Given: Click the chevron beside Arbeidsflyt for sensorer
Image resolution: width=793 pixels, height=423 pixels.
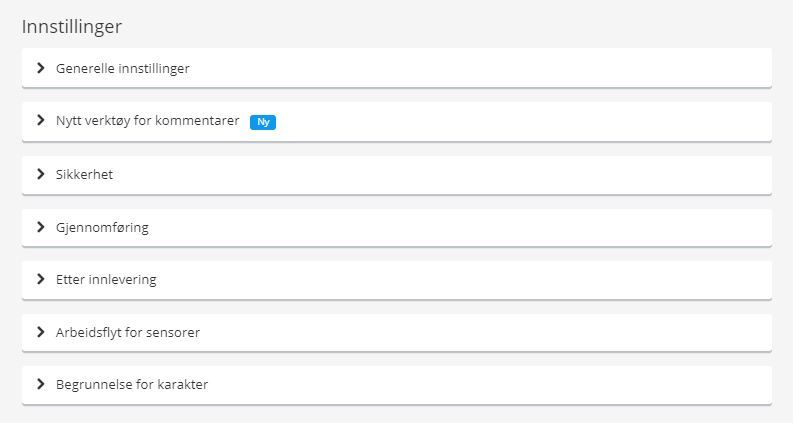Looking at the screenshot, I should click(x=41, y=332).
